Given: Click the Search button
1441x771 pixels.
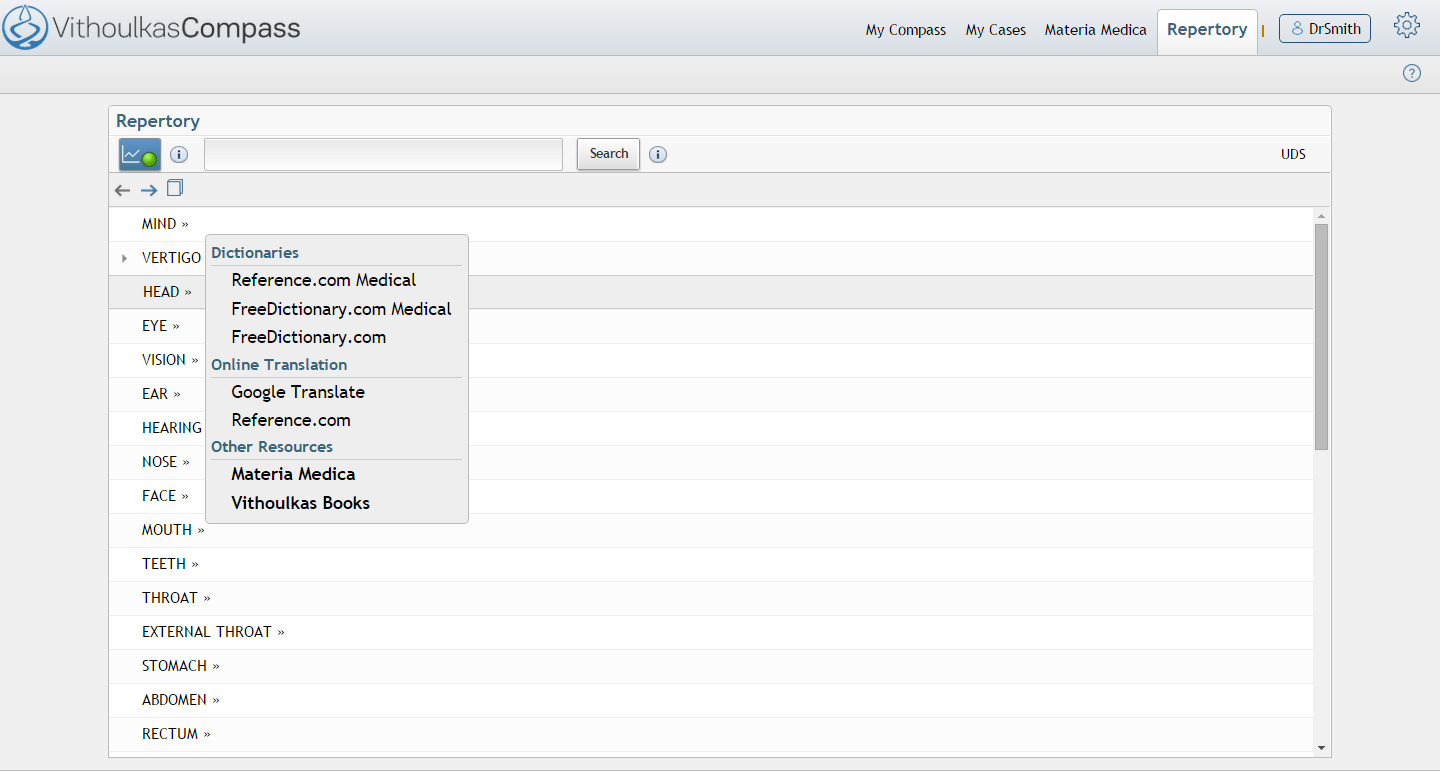Looking at the screenshot, I should coord(608,154).
